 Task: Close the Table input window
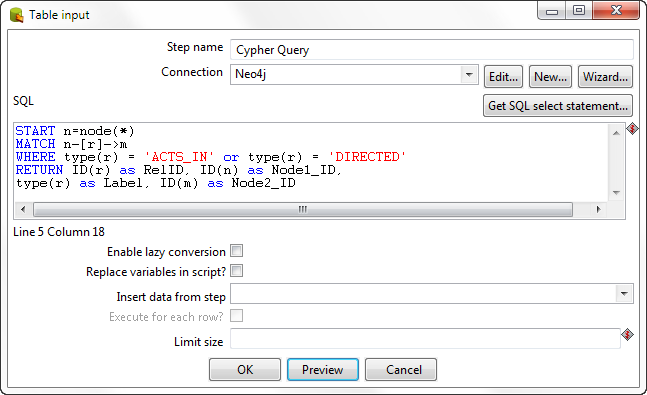point(616,11)
